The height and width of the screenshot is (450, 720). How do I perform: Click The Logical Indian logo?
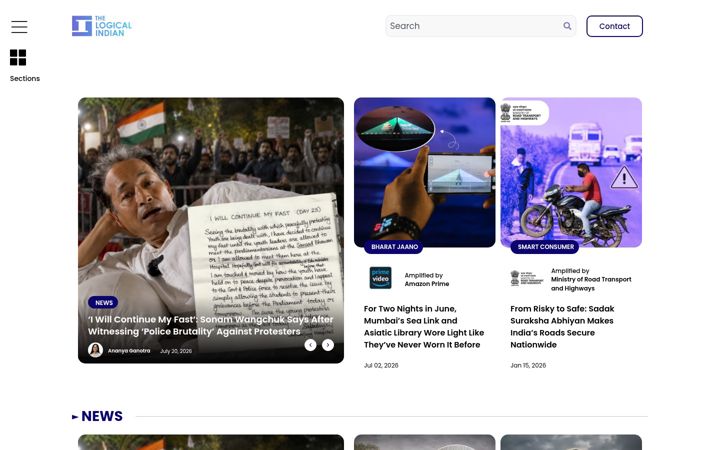click(102, 26)
